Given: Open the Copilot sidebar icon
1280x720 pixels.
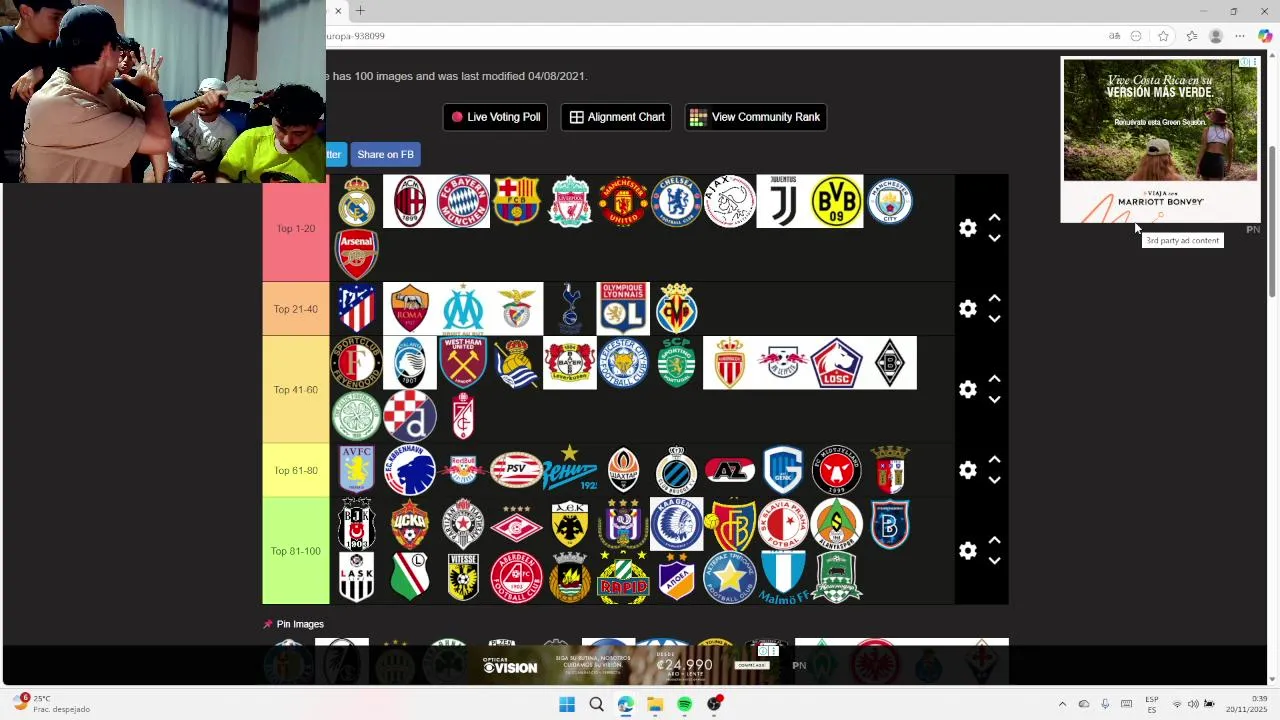Looking at the screenshot, I should pos(1265,36).
